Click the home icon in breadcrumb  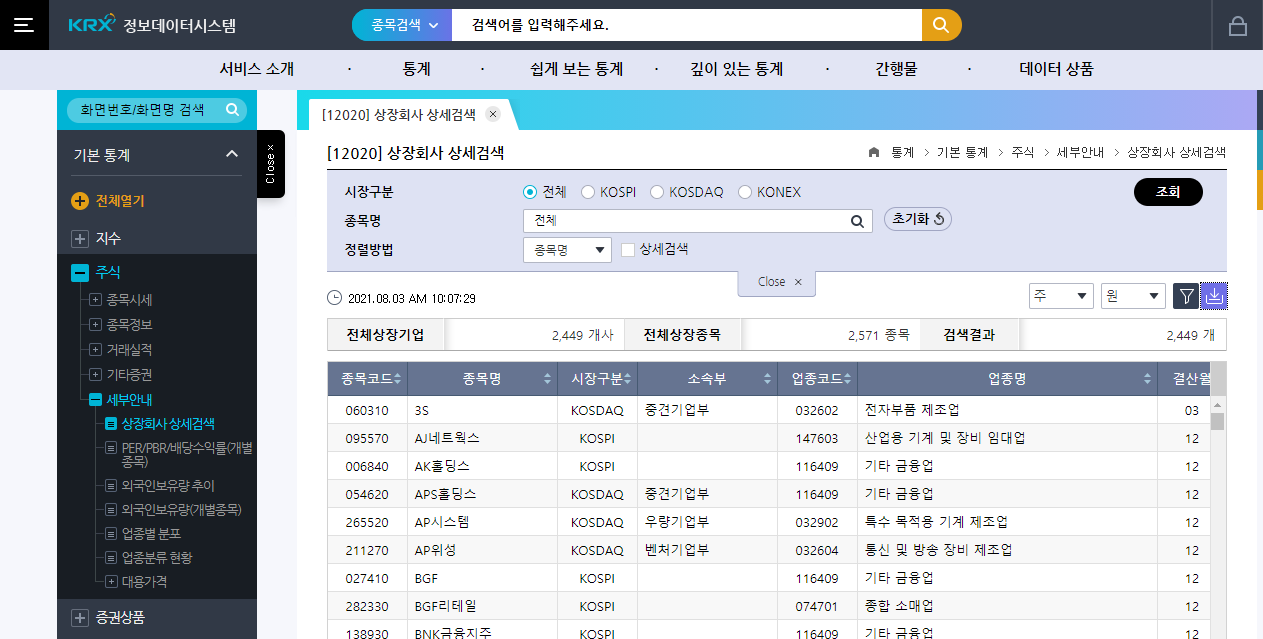874,153
